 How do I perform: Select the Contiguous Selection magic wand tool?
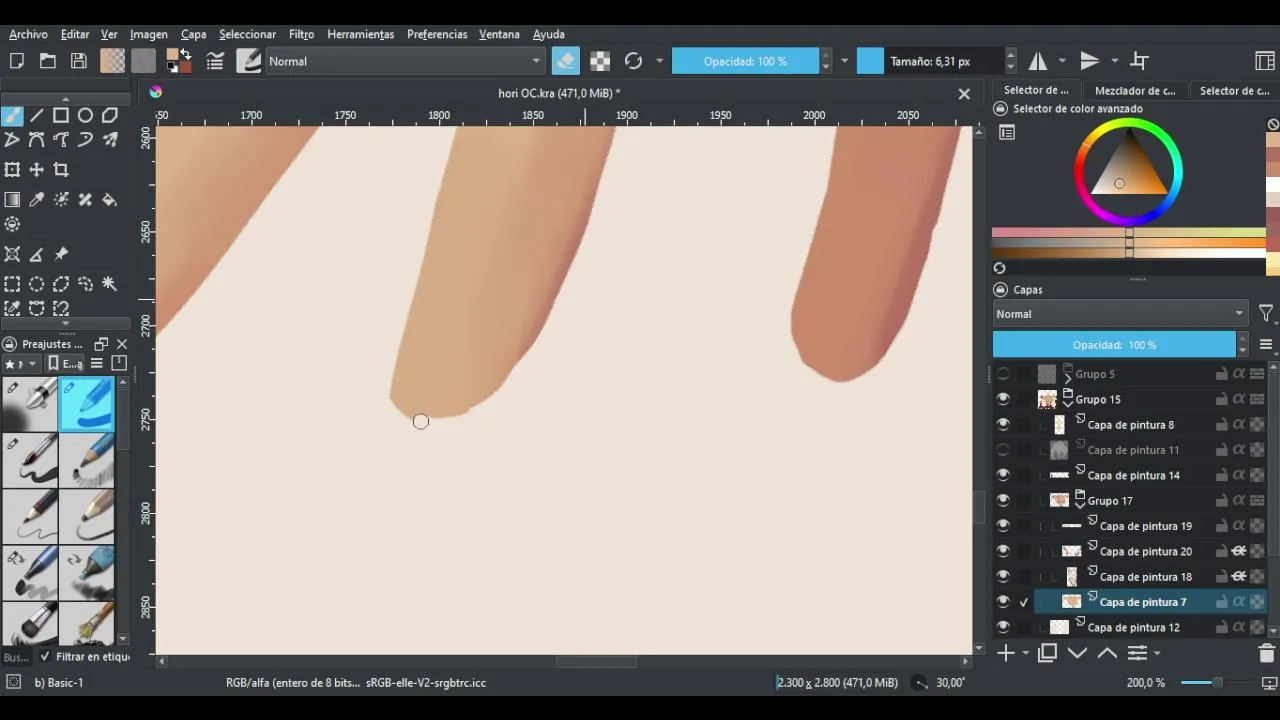click(x=110, y=284)
